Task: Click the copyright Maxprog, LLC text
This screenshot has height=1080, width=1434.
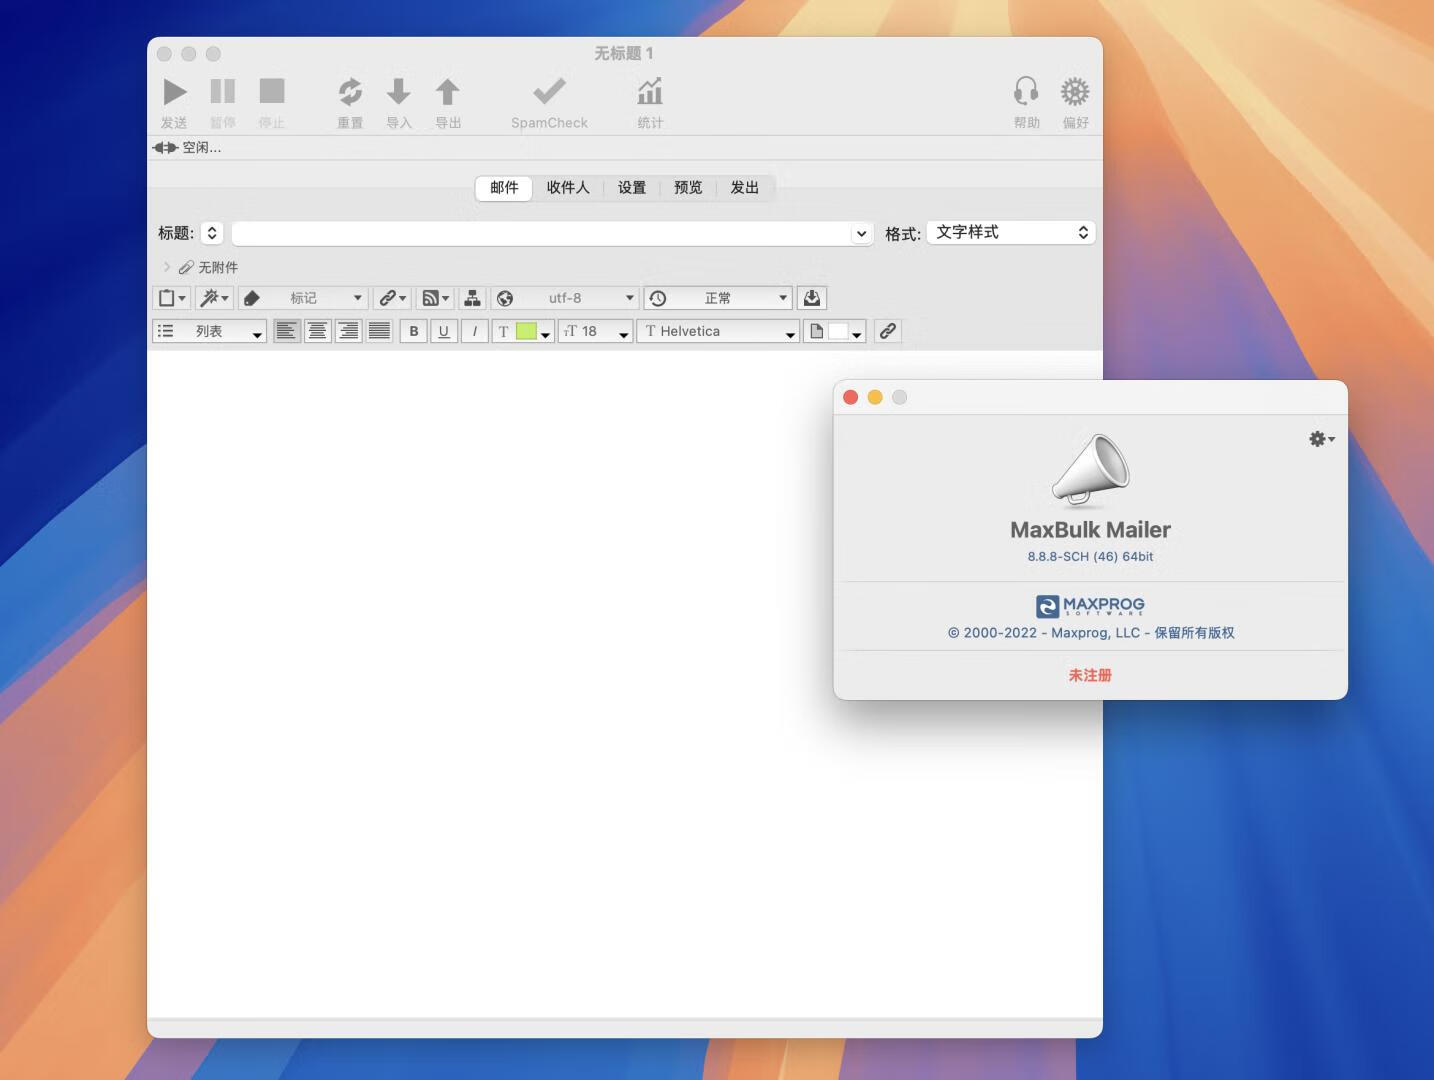Action: 1090,633
